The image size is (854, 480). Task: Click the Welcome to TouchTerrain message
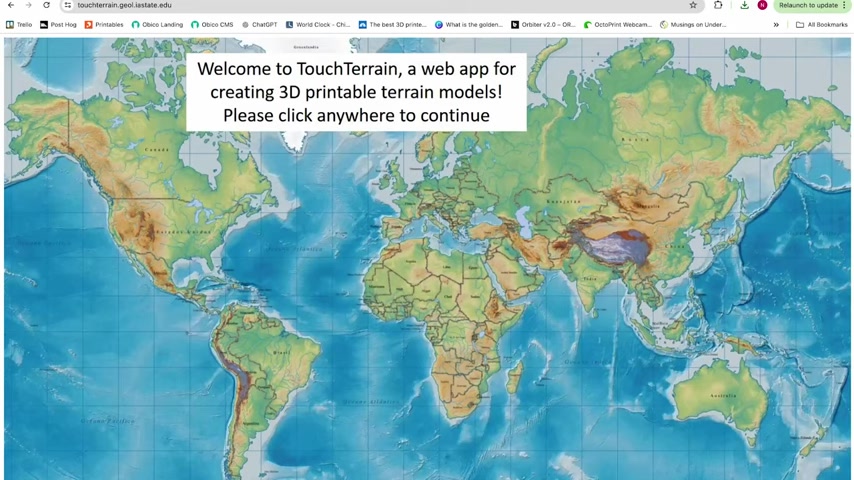[x=356, y=92]
